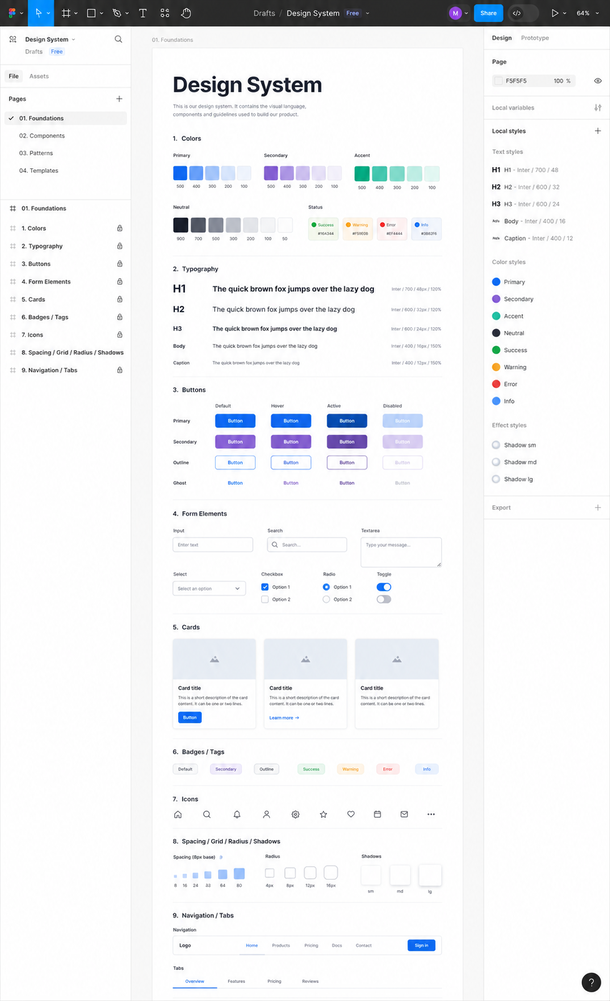Add a new page with plus icon
Image resolution: width=610 pixels, height=1001 pixels.
119,99
